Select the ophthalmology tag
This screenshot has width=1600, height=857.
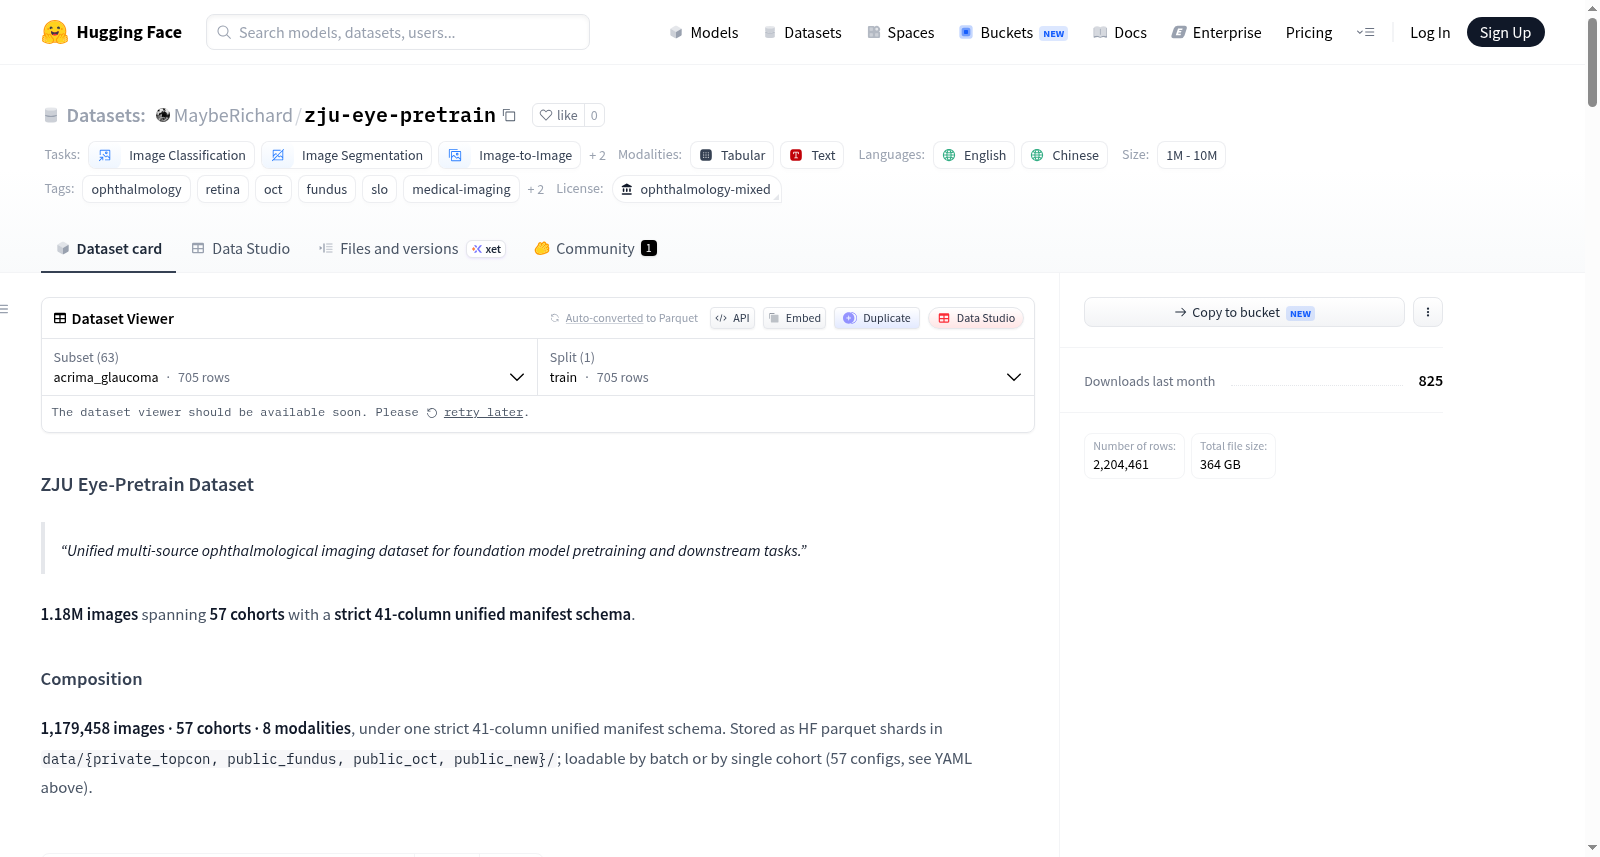click(x=136, y=189)
